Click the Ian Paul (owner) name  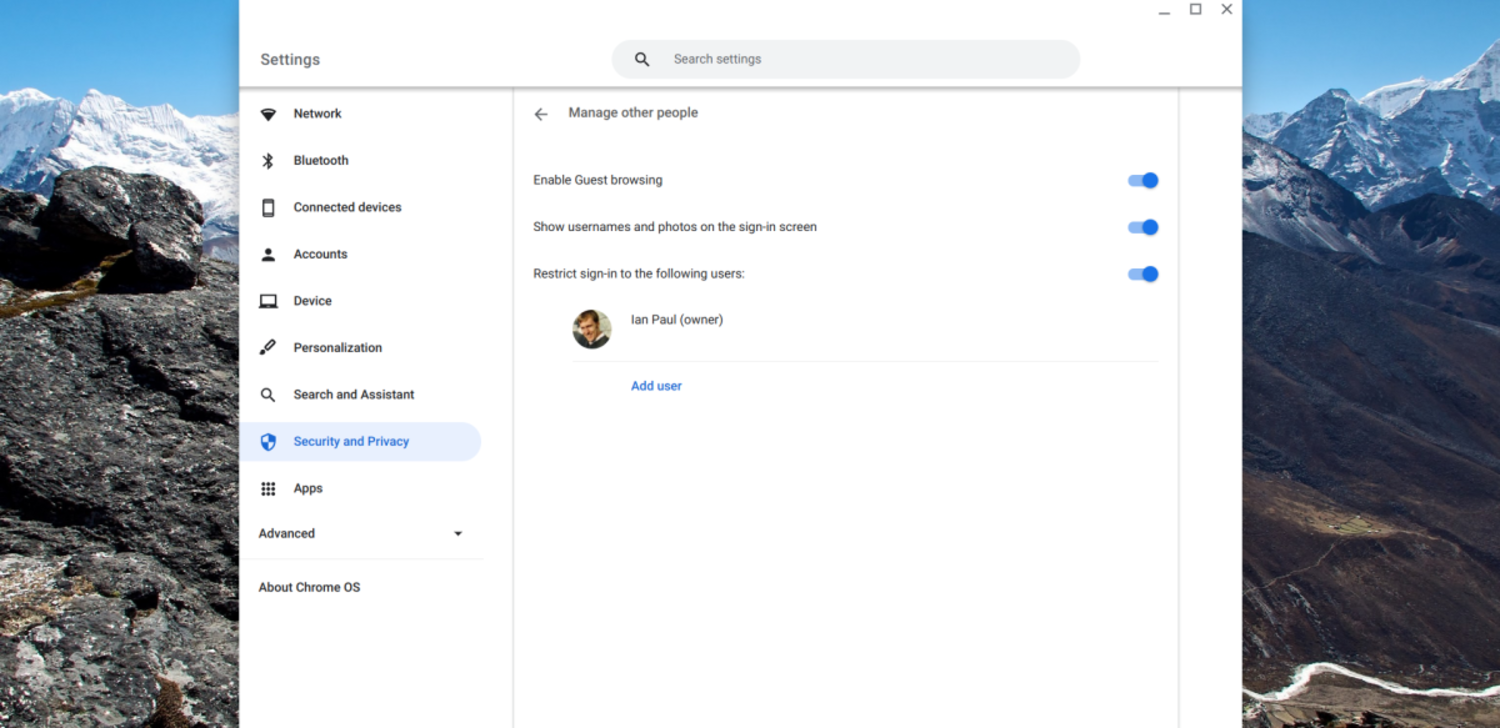(x=677, y=320)
